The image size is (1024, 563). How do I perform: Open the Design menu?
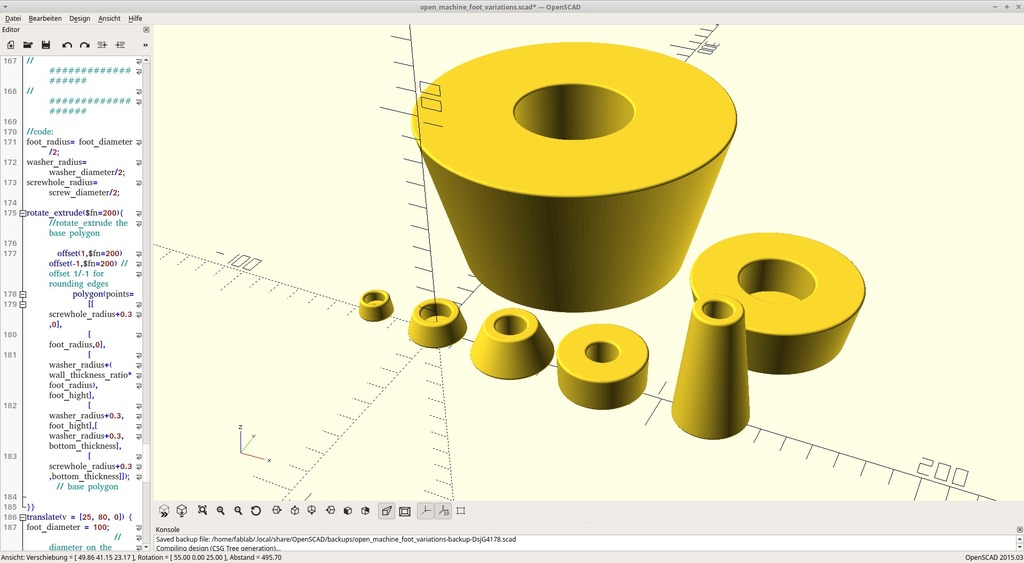pyautogui.click(x=79, y=18)
